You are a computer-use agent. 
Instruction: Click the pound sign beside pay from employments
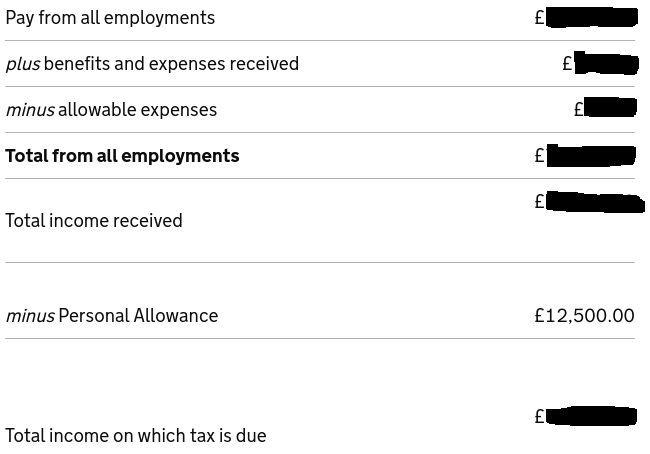coord(540,18)
